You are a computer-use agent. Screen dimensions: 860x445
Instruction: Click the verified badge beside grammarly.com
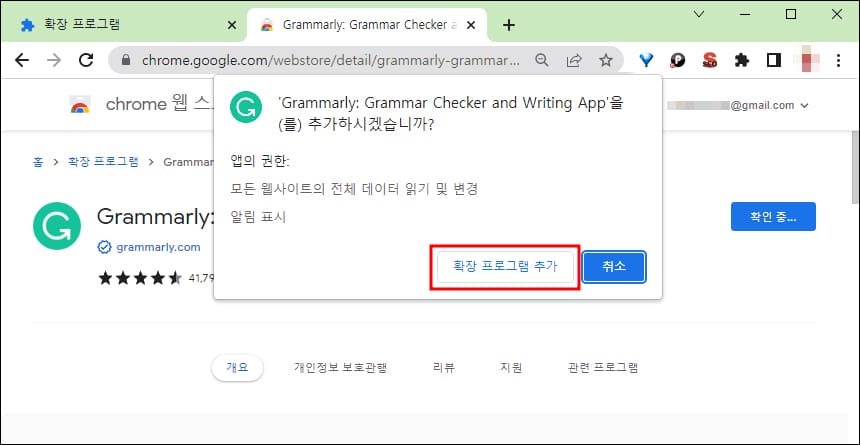(x=104, y=247)
